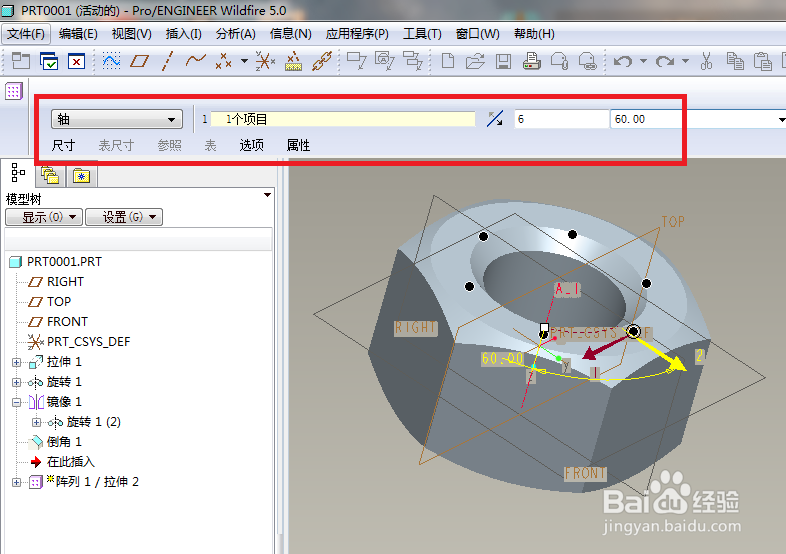Open the 选项 dashboard tab

tap(252, 145)
